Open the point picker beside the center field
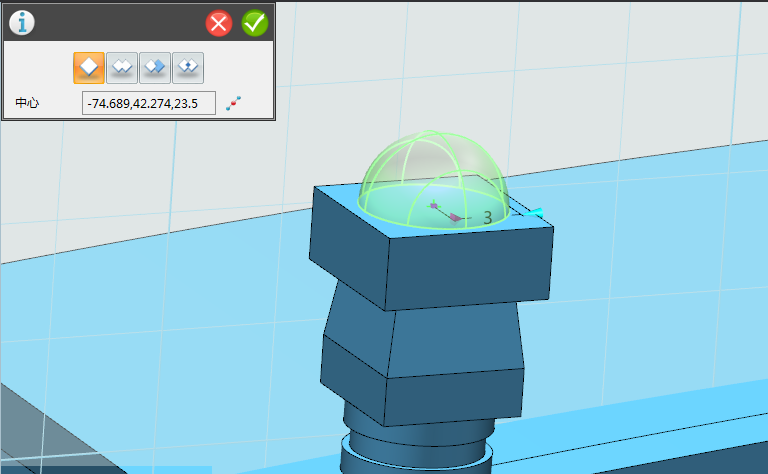This screenshot has height=474, width=768. [234, 103]
